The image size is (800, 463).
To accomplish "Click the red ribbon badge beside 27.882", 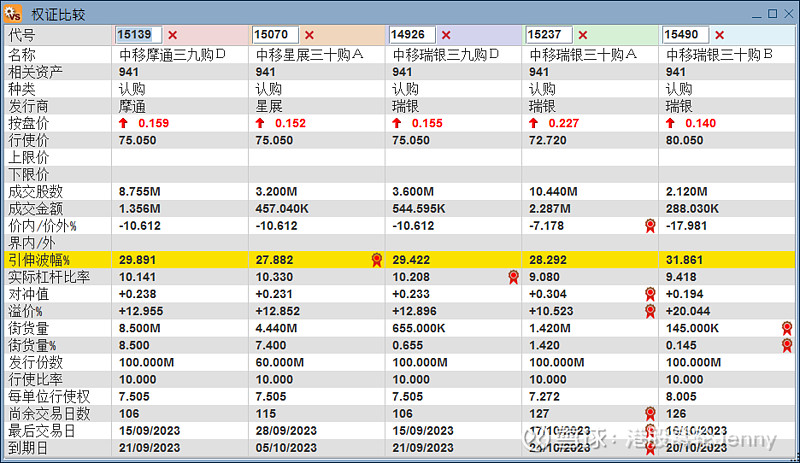I will [x=377, y=260].
